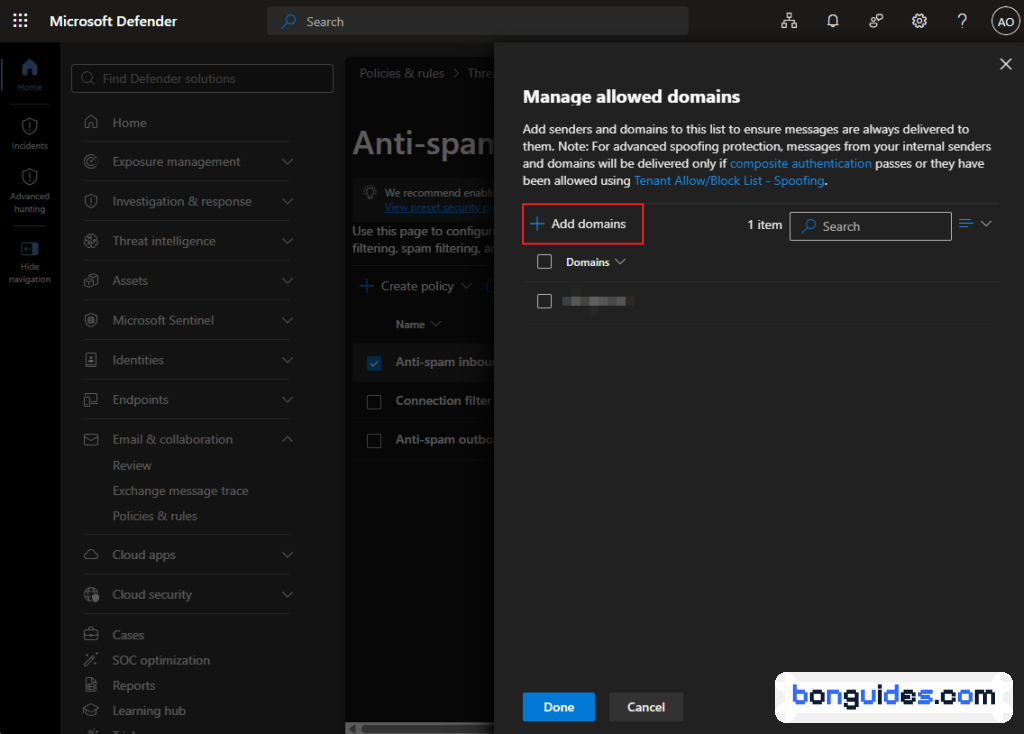Expand the Identities chevron

287,360
